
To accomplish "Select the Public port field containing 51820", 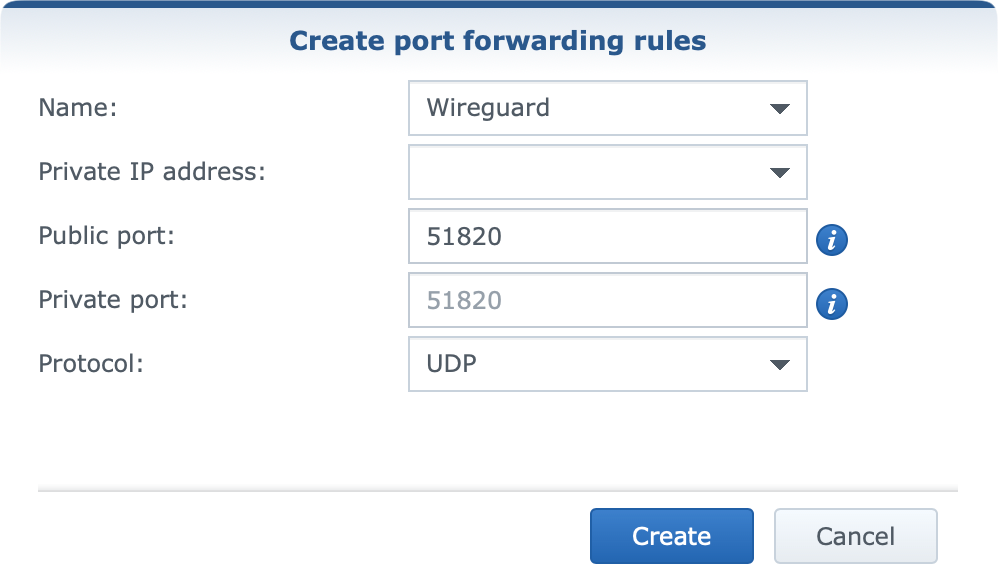I will [600, 236].
